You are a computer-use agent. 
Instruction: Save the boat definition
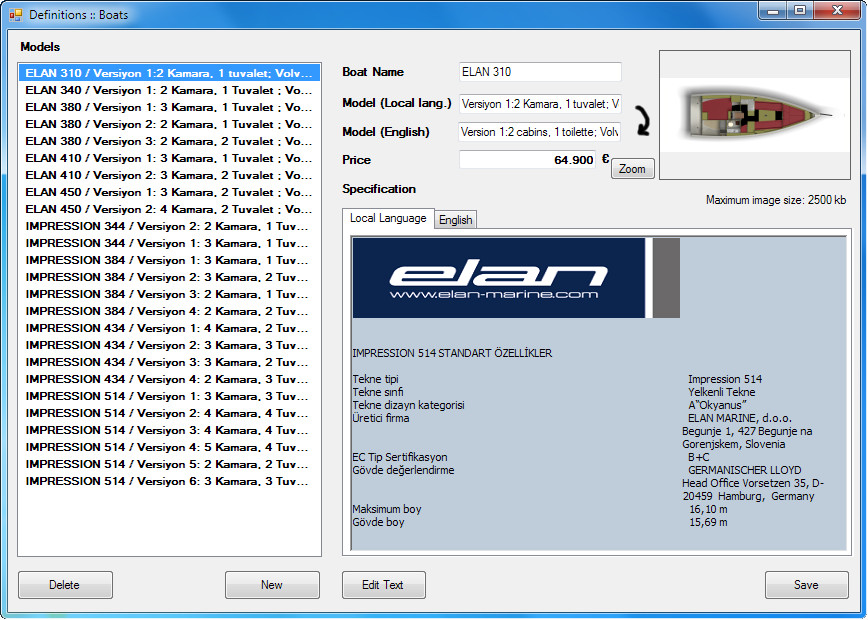[x=806, y=585]
